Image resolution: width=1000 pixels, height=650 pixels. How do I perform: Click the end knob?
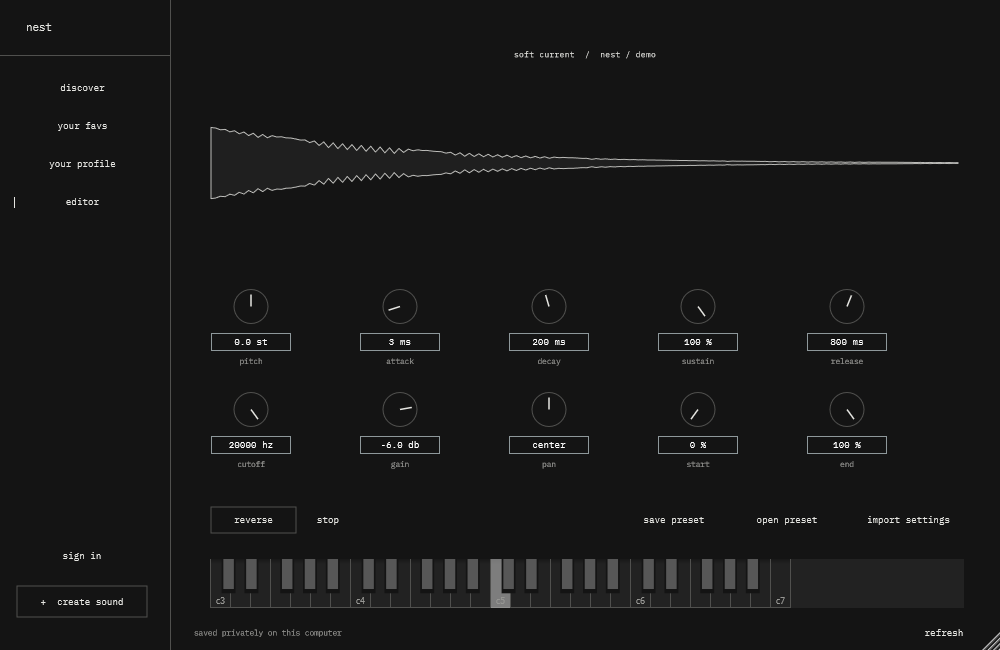point(847,410)
